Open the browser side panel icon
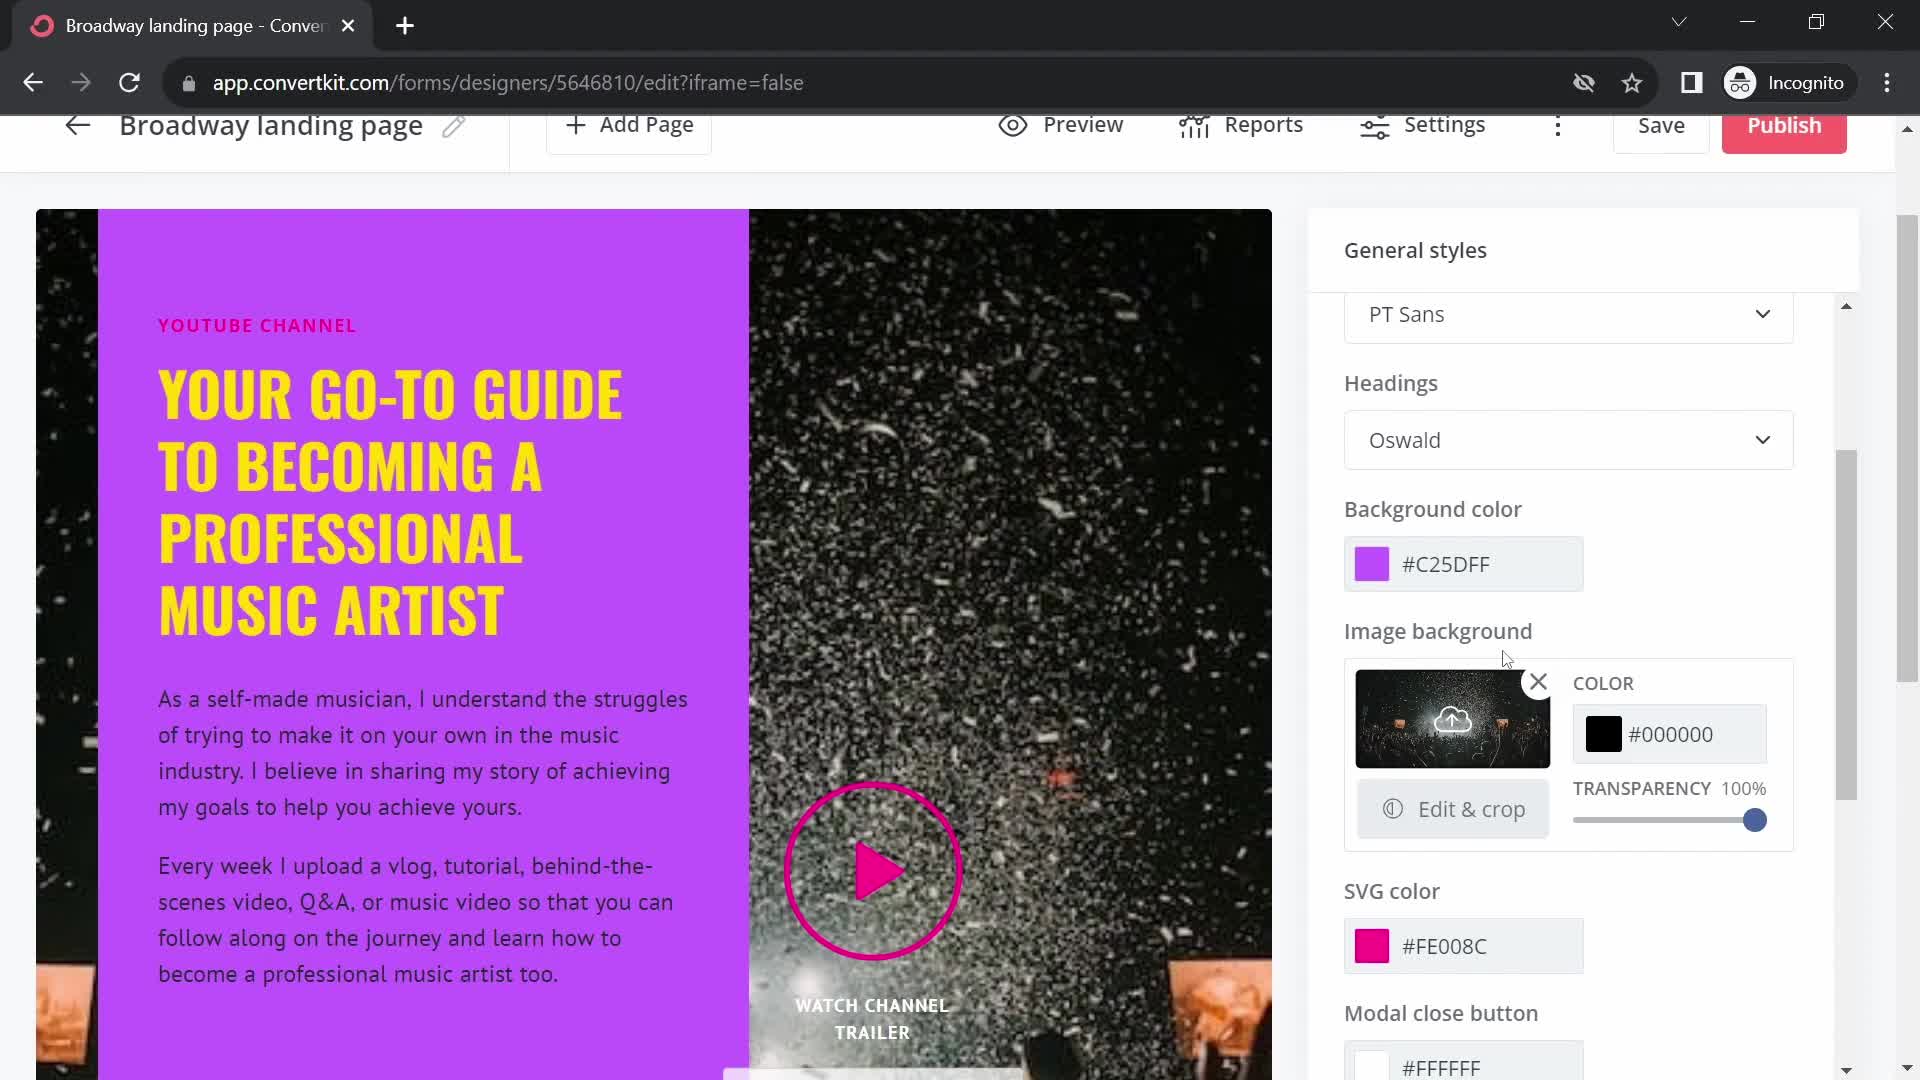1920x1080 pixels. (x=1691, y=83)
